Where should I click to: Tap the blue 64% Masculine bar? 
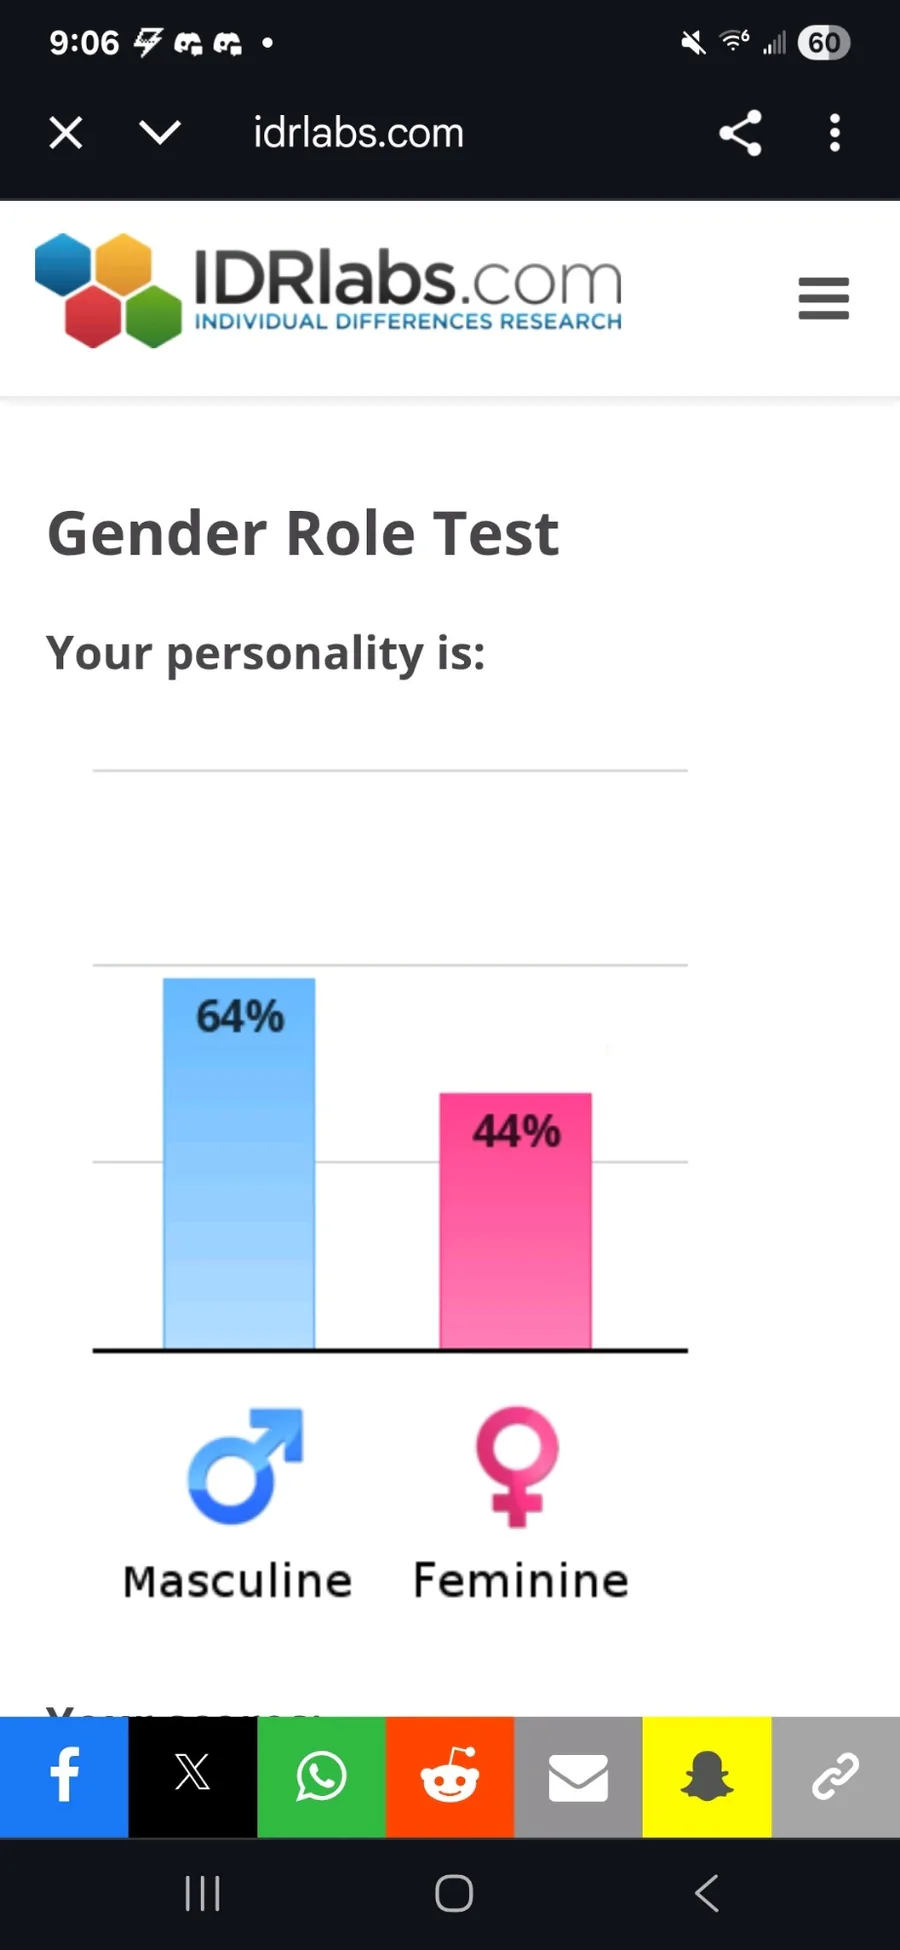coord(239,1164)
